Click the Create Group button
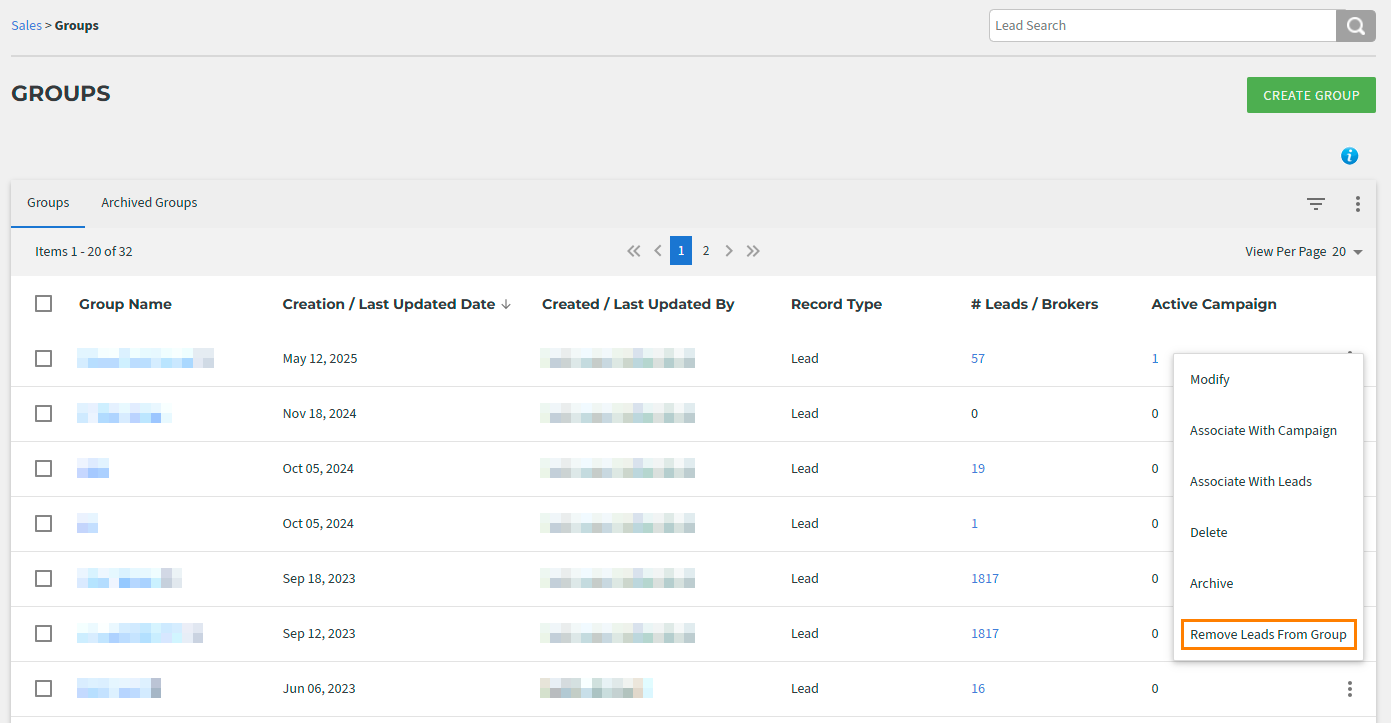Image resolution: width=1391 pixels, height=723 pixels. pyautogui.click(x=1311, y=95)
